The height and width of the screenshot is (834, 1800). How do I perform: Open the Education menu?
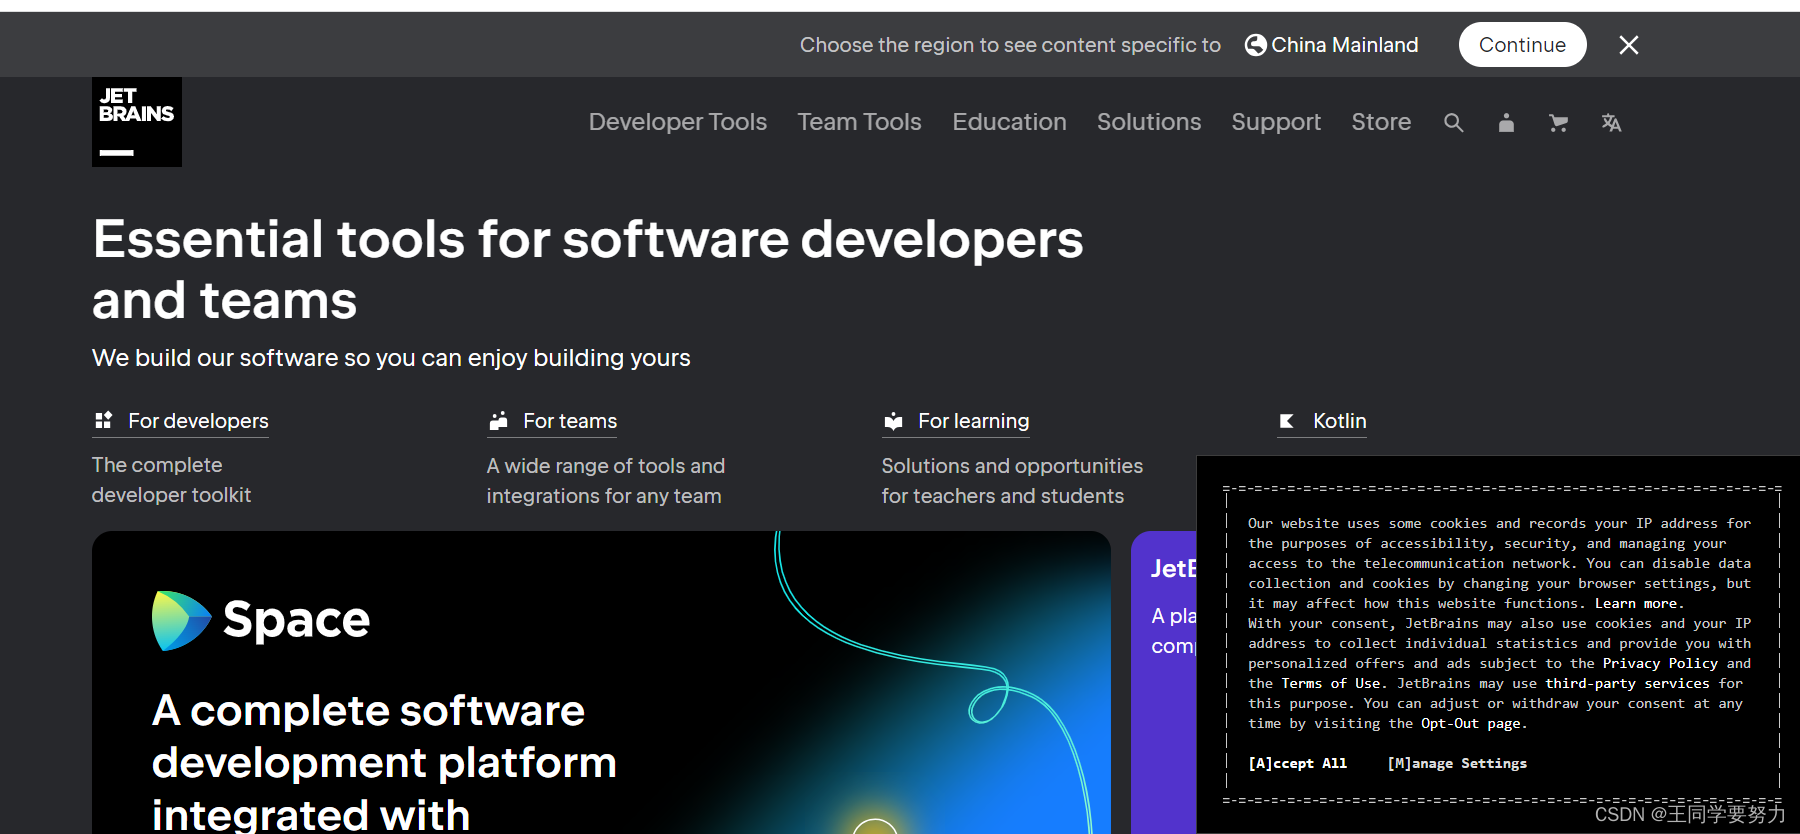click(1009, 122)
